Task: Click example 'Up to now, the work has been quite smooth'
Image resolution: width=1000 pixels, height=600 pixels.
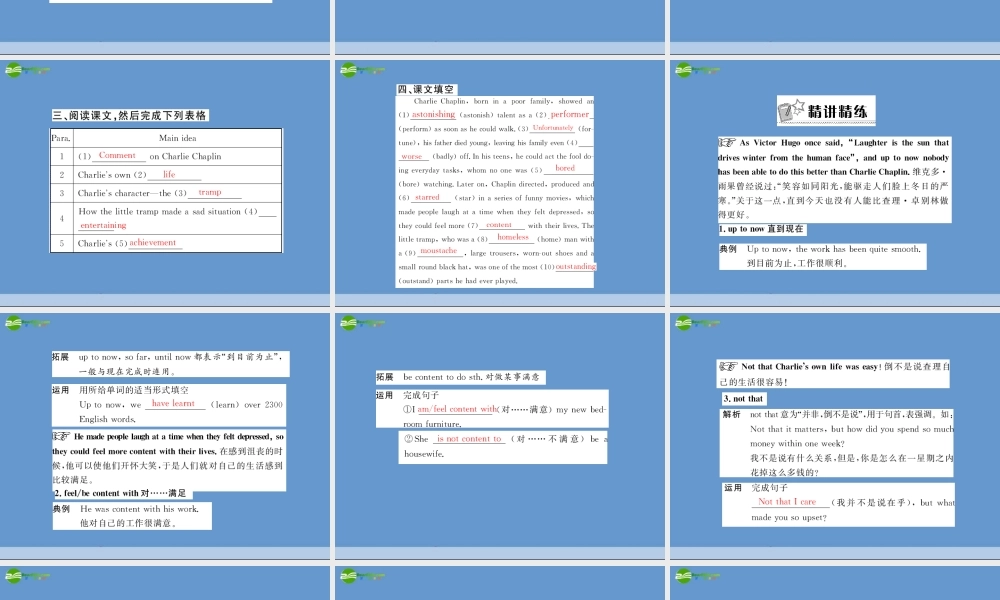Action: point(834,249)
